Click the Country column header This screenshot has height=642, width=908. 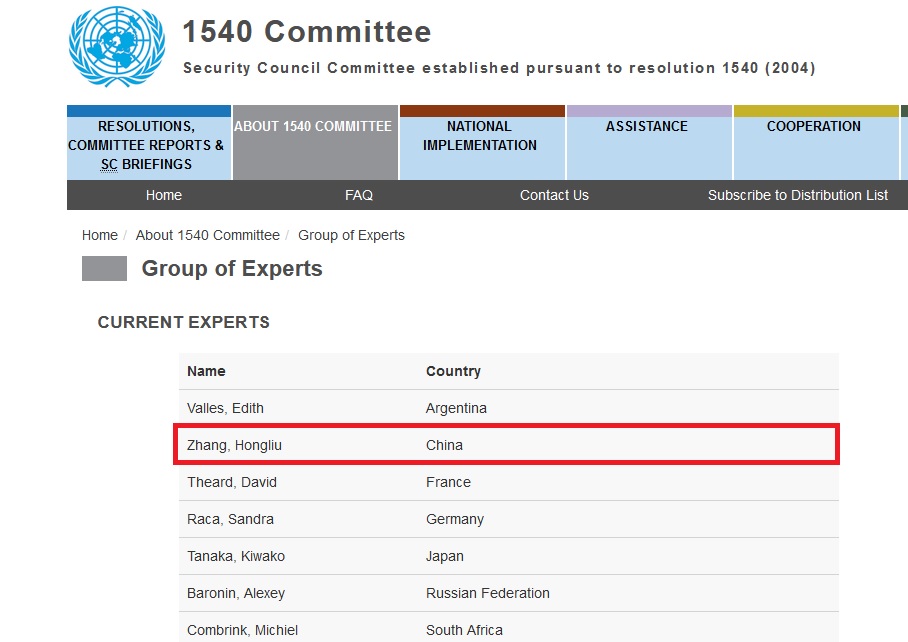pyautogui.click(x=453, y=371)
